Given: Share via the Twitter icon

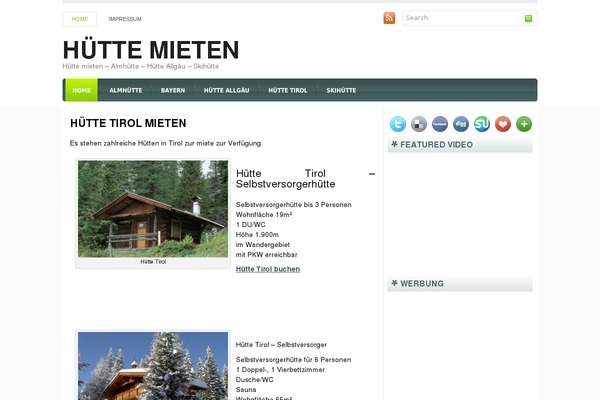Looking at the screenshot, I should pos(398,124).
